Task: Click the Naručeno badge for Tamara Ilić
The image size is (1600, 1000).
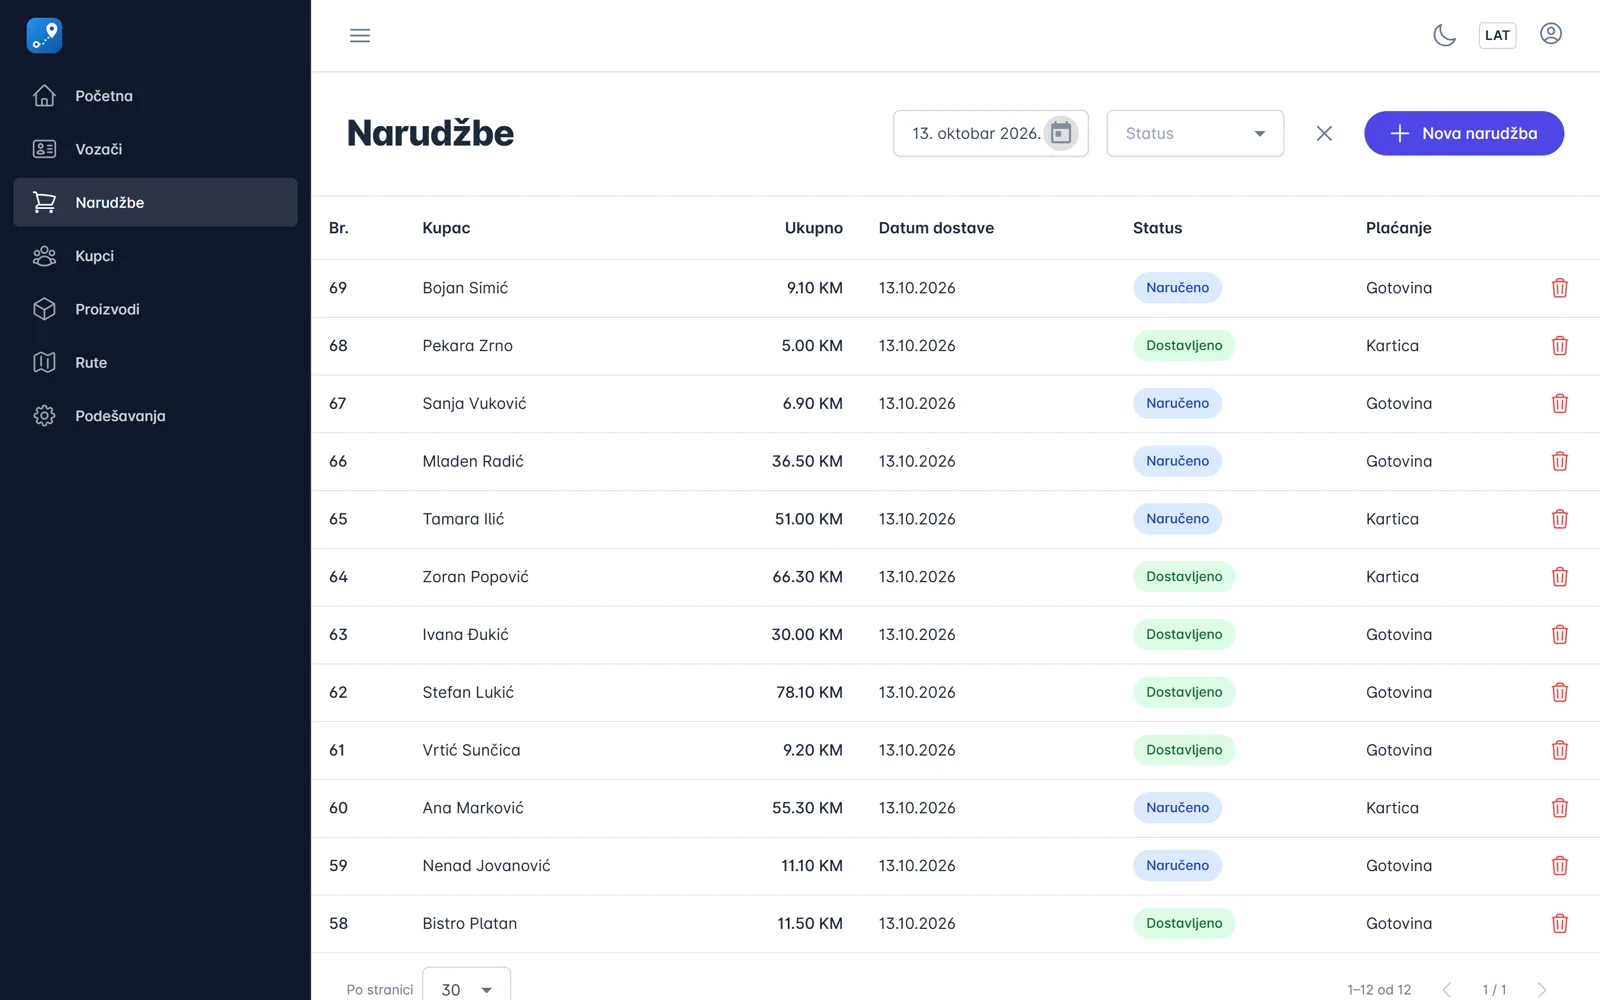Action: coord(1177,519)
